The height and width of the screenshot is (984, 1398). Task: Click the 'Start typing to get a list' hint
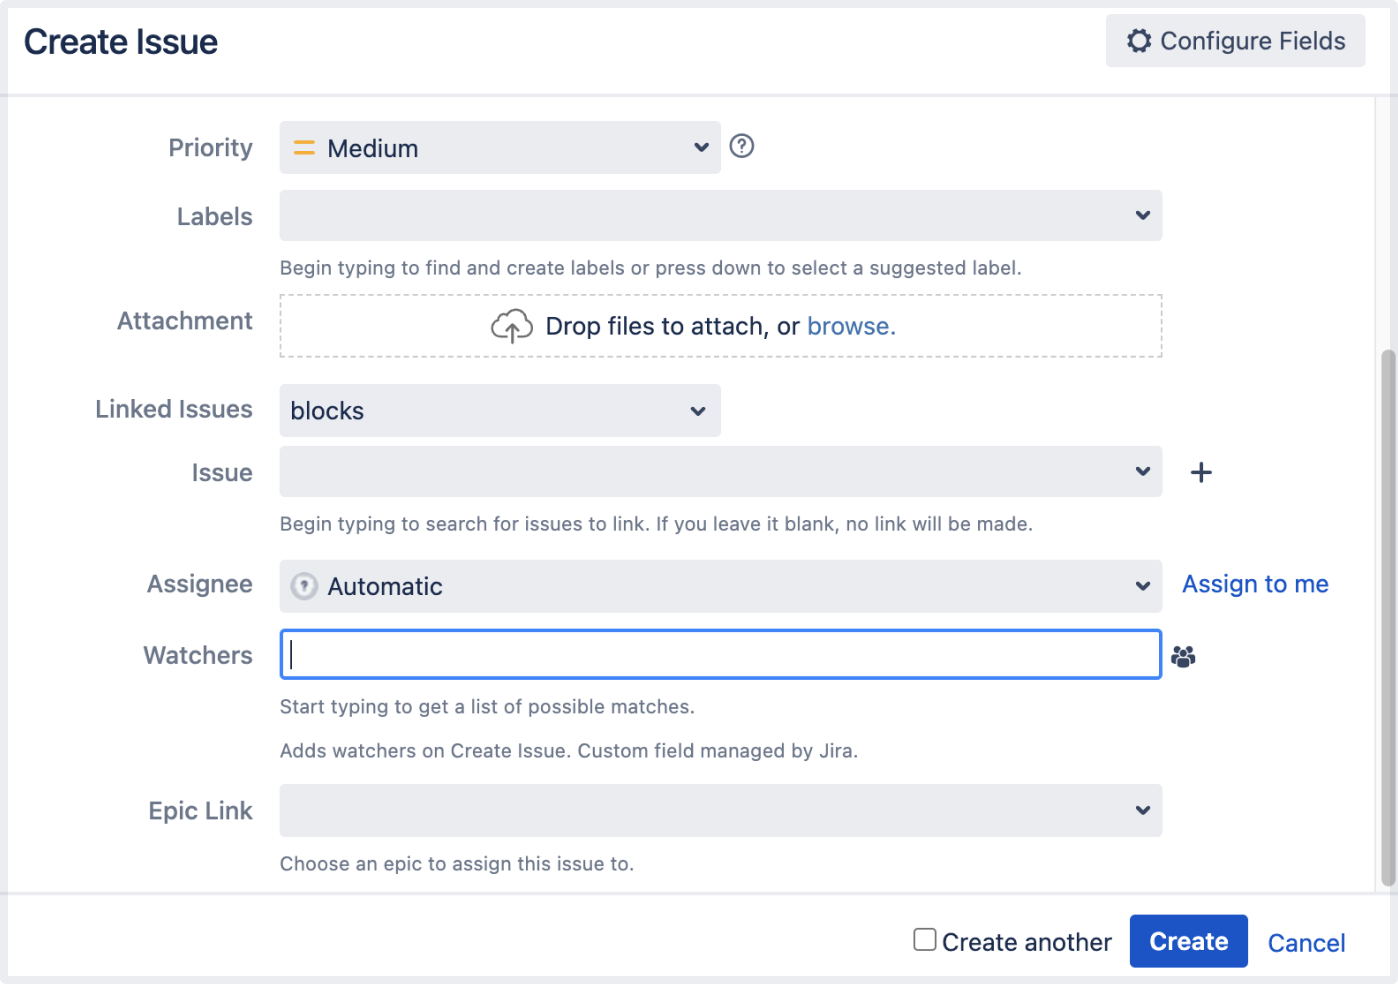point(487,707)
